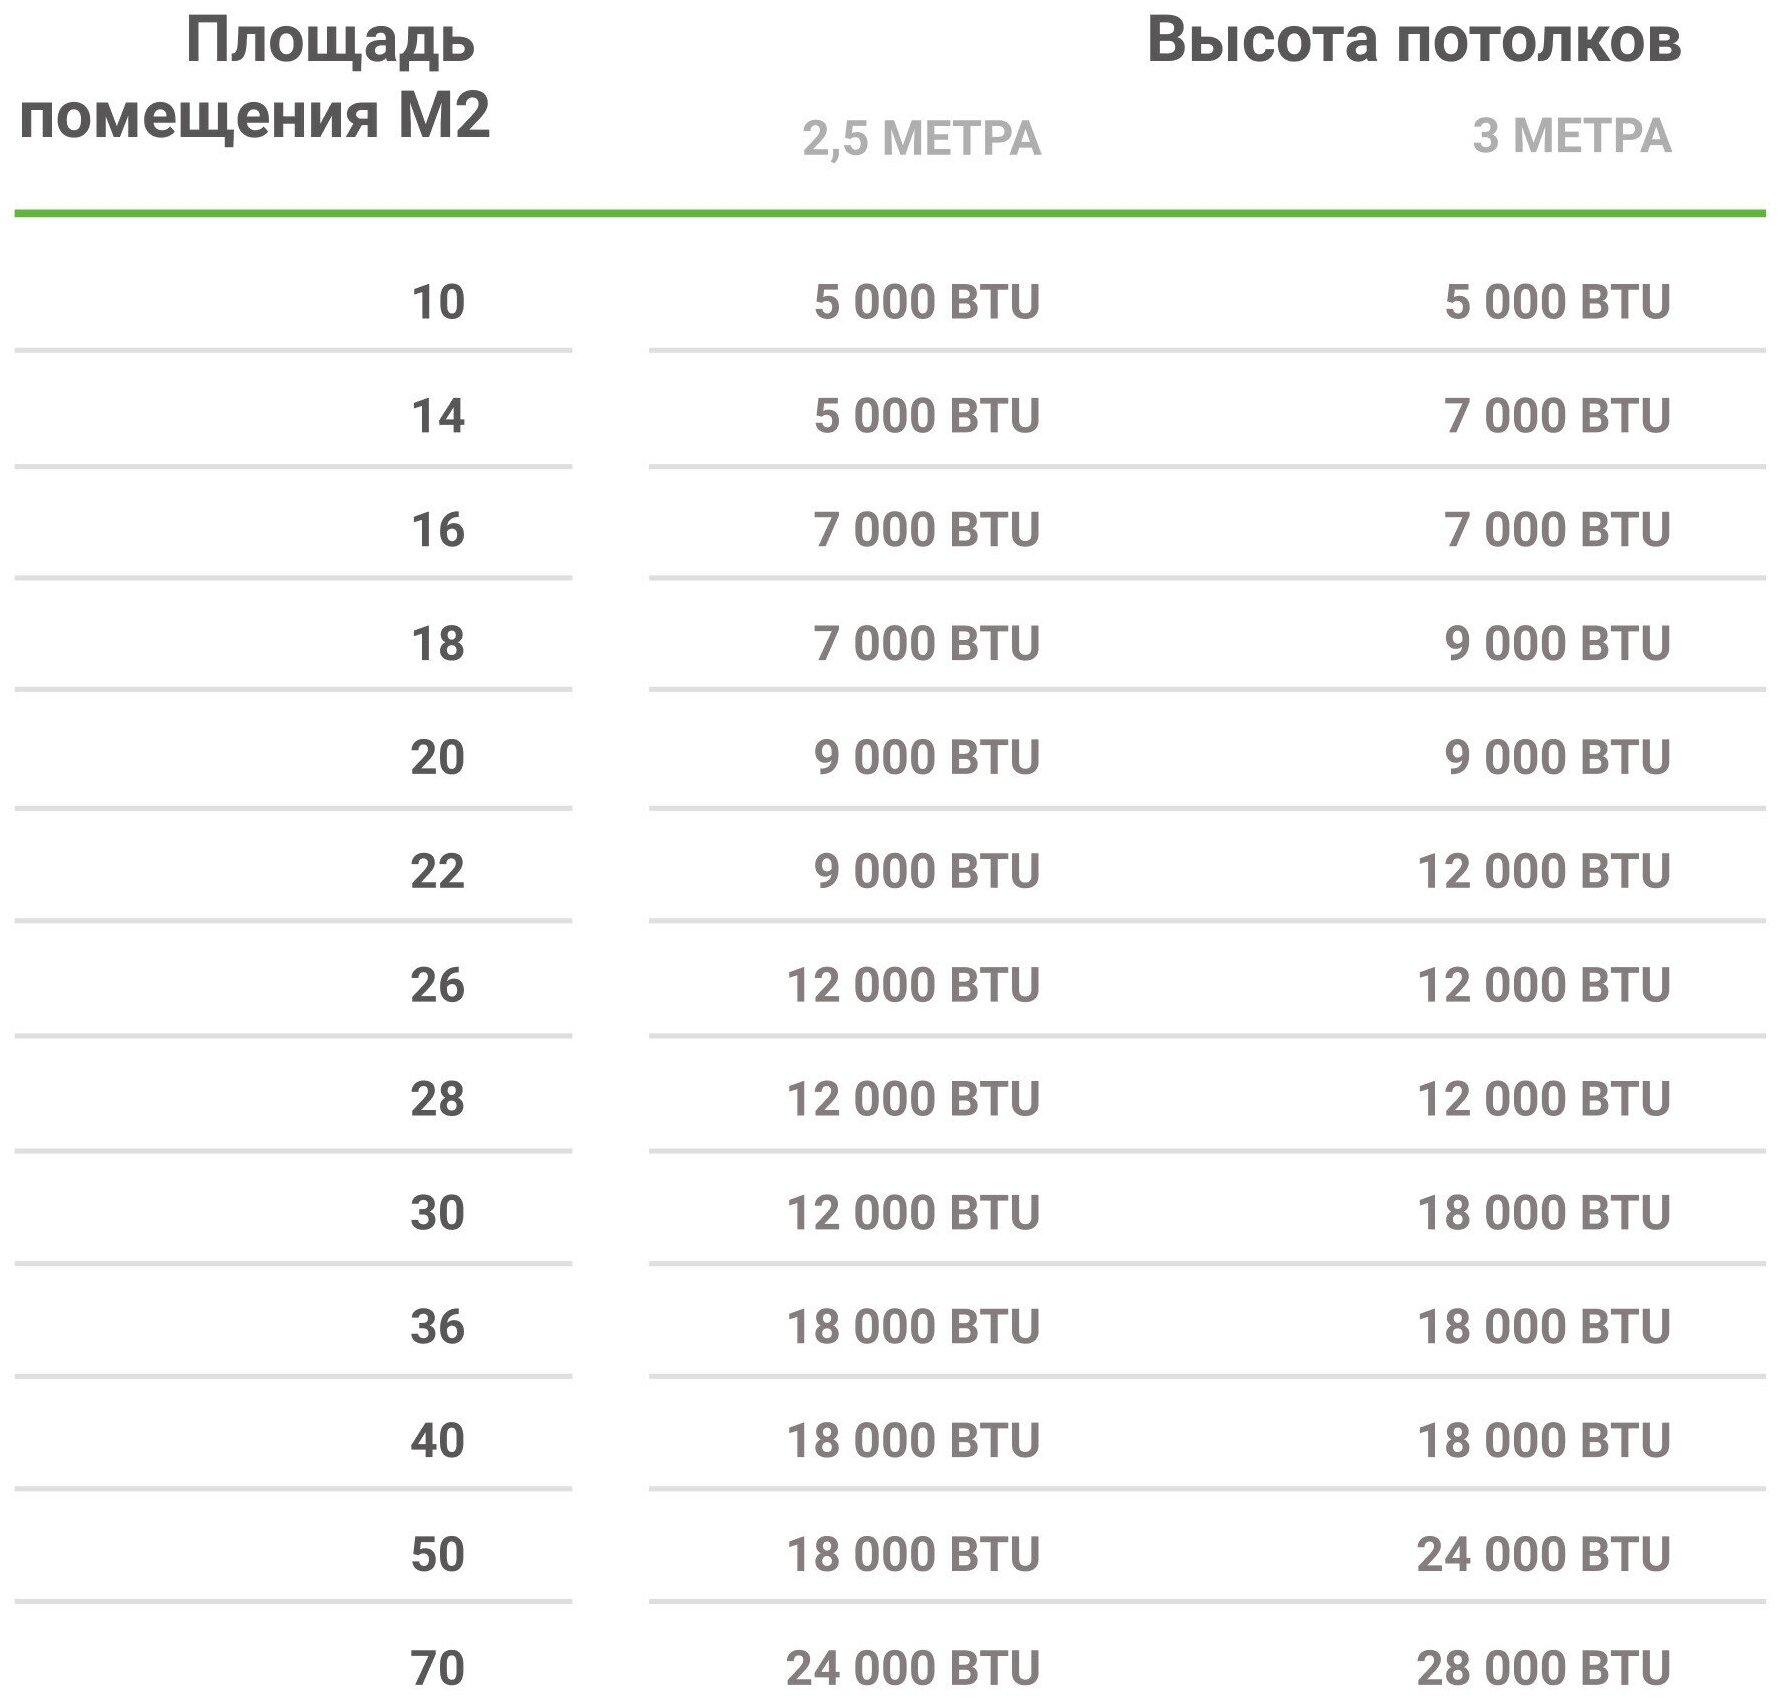This screenshot has height=1700, width=1780.
Task: Click 28 000 BTU in row 70
Action: pos(1544,1668)
